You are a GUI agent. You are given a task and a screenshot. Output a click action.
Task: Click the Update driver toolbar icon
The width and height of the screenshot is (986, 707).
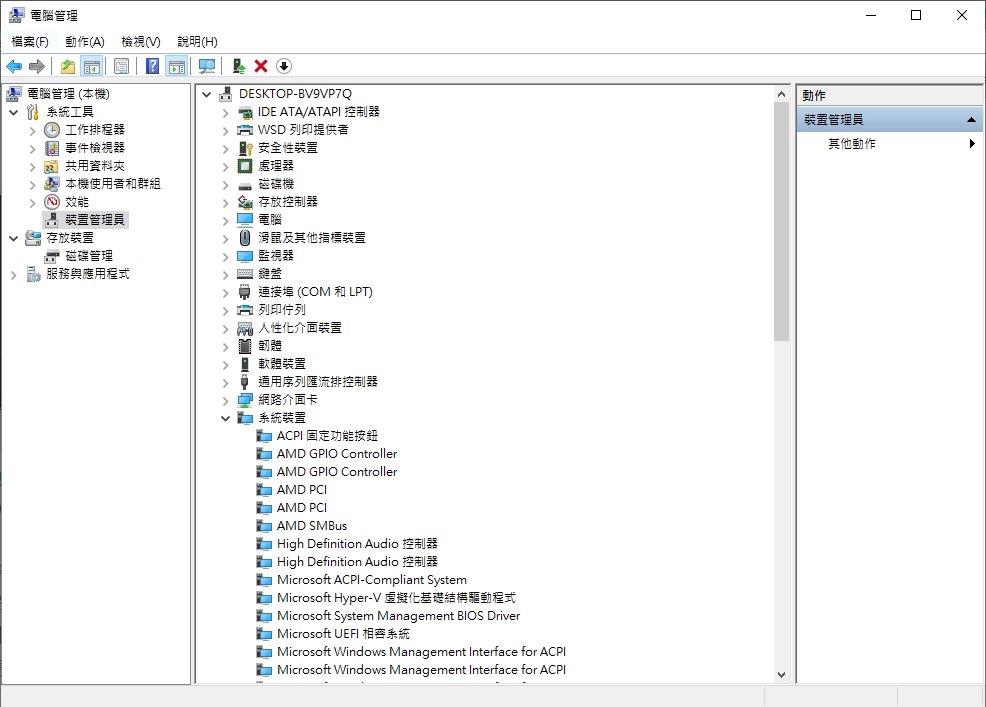238,66
